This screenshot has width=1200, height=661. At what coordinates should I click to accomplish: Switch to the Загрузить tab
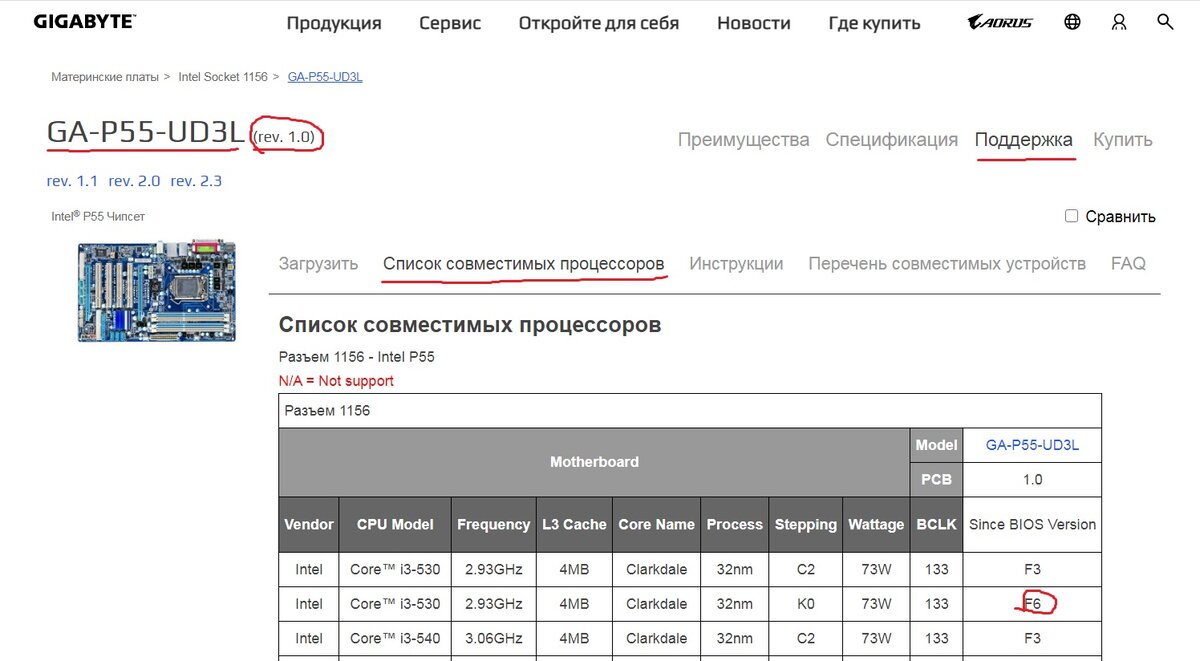tap(318, 264)
